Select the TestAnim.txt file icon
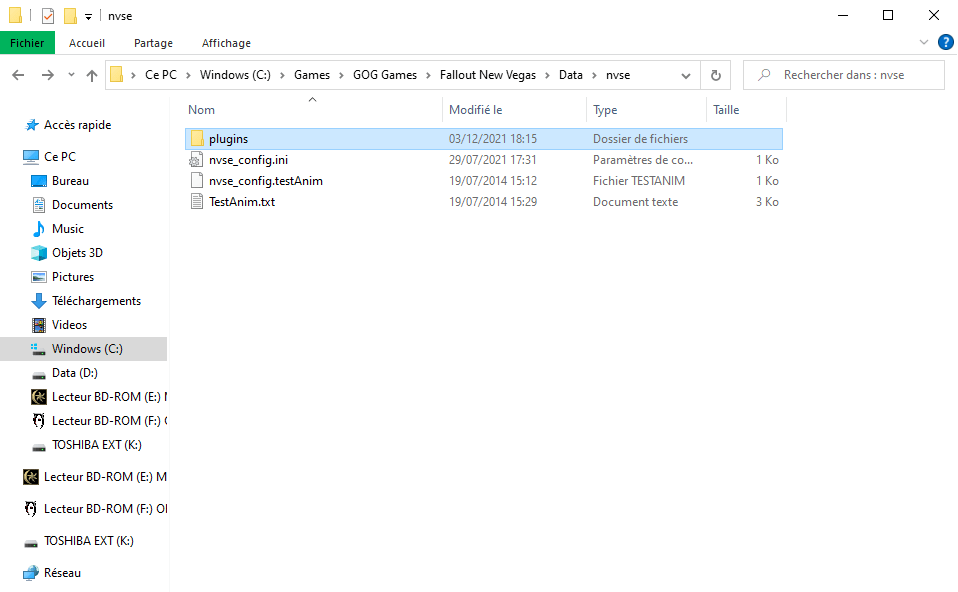Viewport: 958px width, 592px height. pyautogui.click(x=196, y=202)
